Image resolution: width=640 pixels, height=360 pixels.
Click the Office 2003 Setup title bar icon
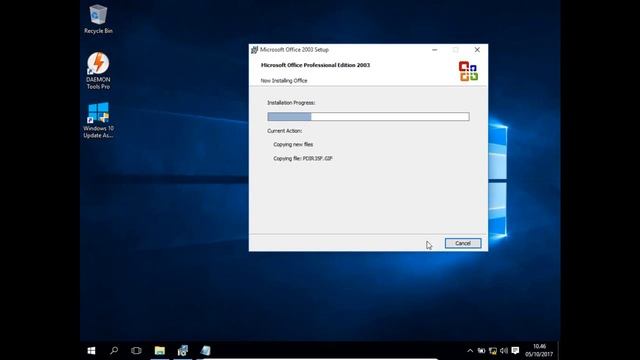point(254,50)
